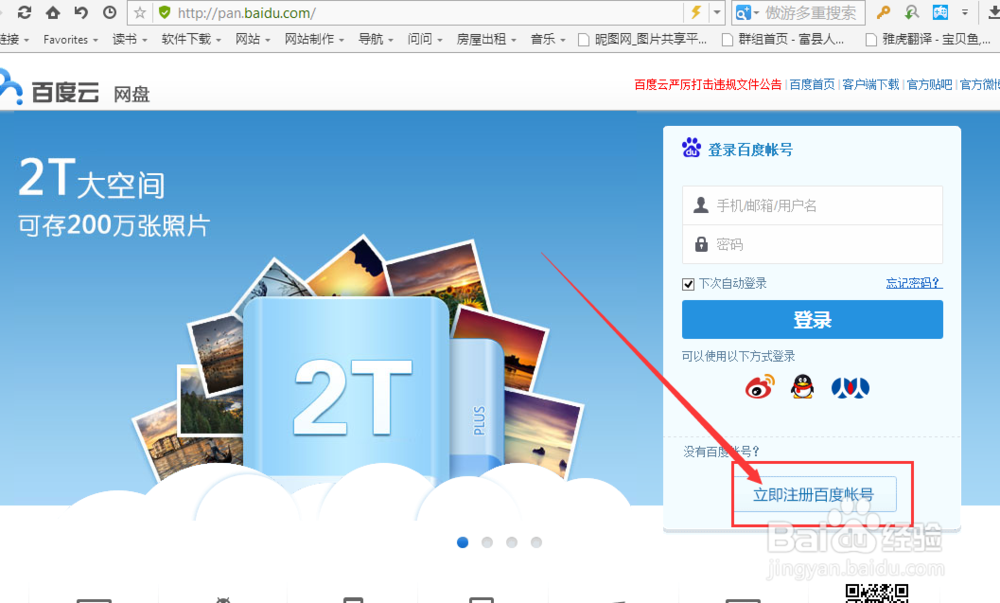The image size is (1000, 603).
Task: Open the 客户端下载 link
Action: pyautogui.click(x=871, y=85)
